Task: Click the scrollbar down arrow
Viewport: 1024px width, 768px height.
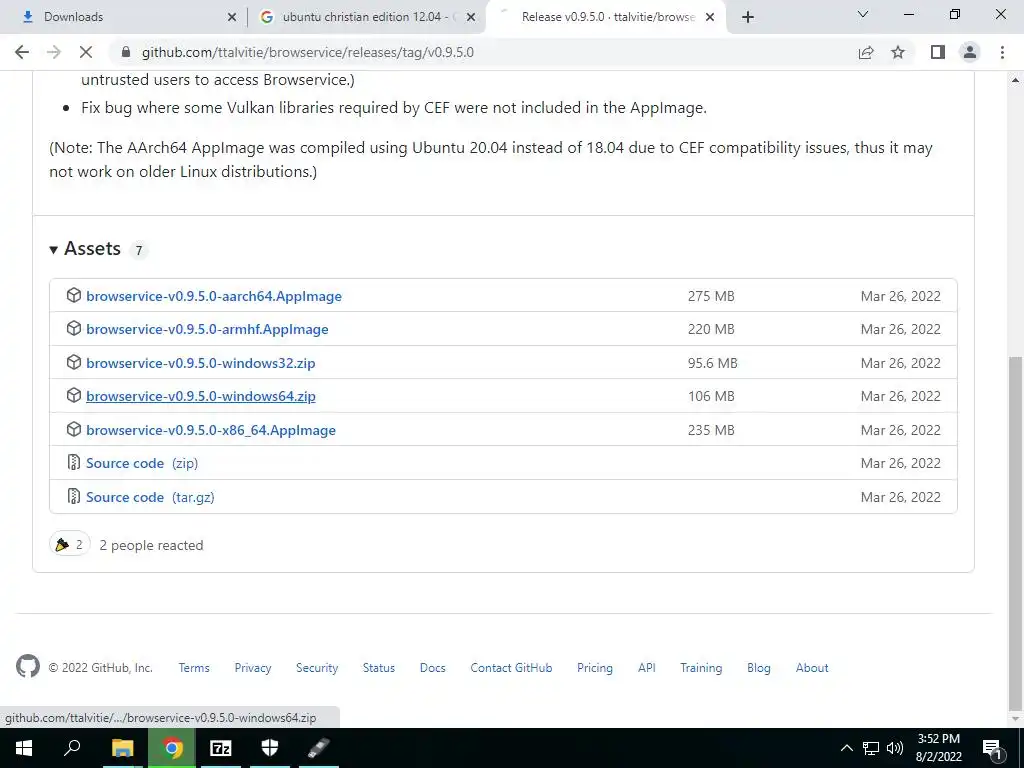Action: [1015, 719]
